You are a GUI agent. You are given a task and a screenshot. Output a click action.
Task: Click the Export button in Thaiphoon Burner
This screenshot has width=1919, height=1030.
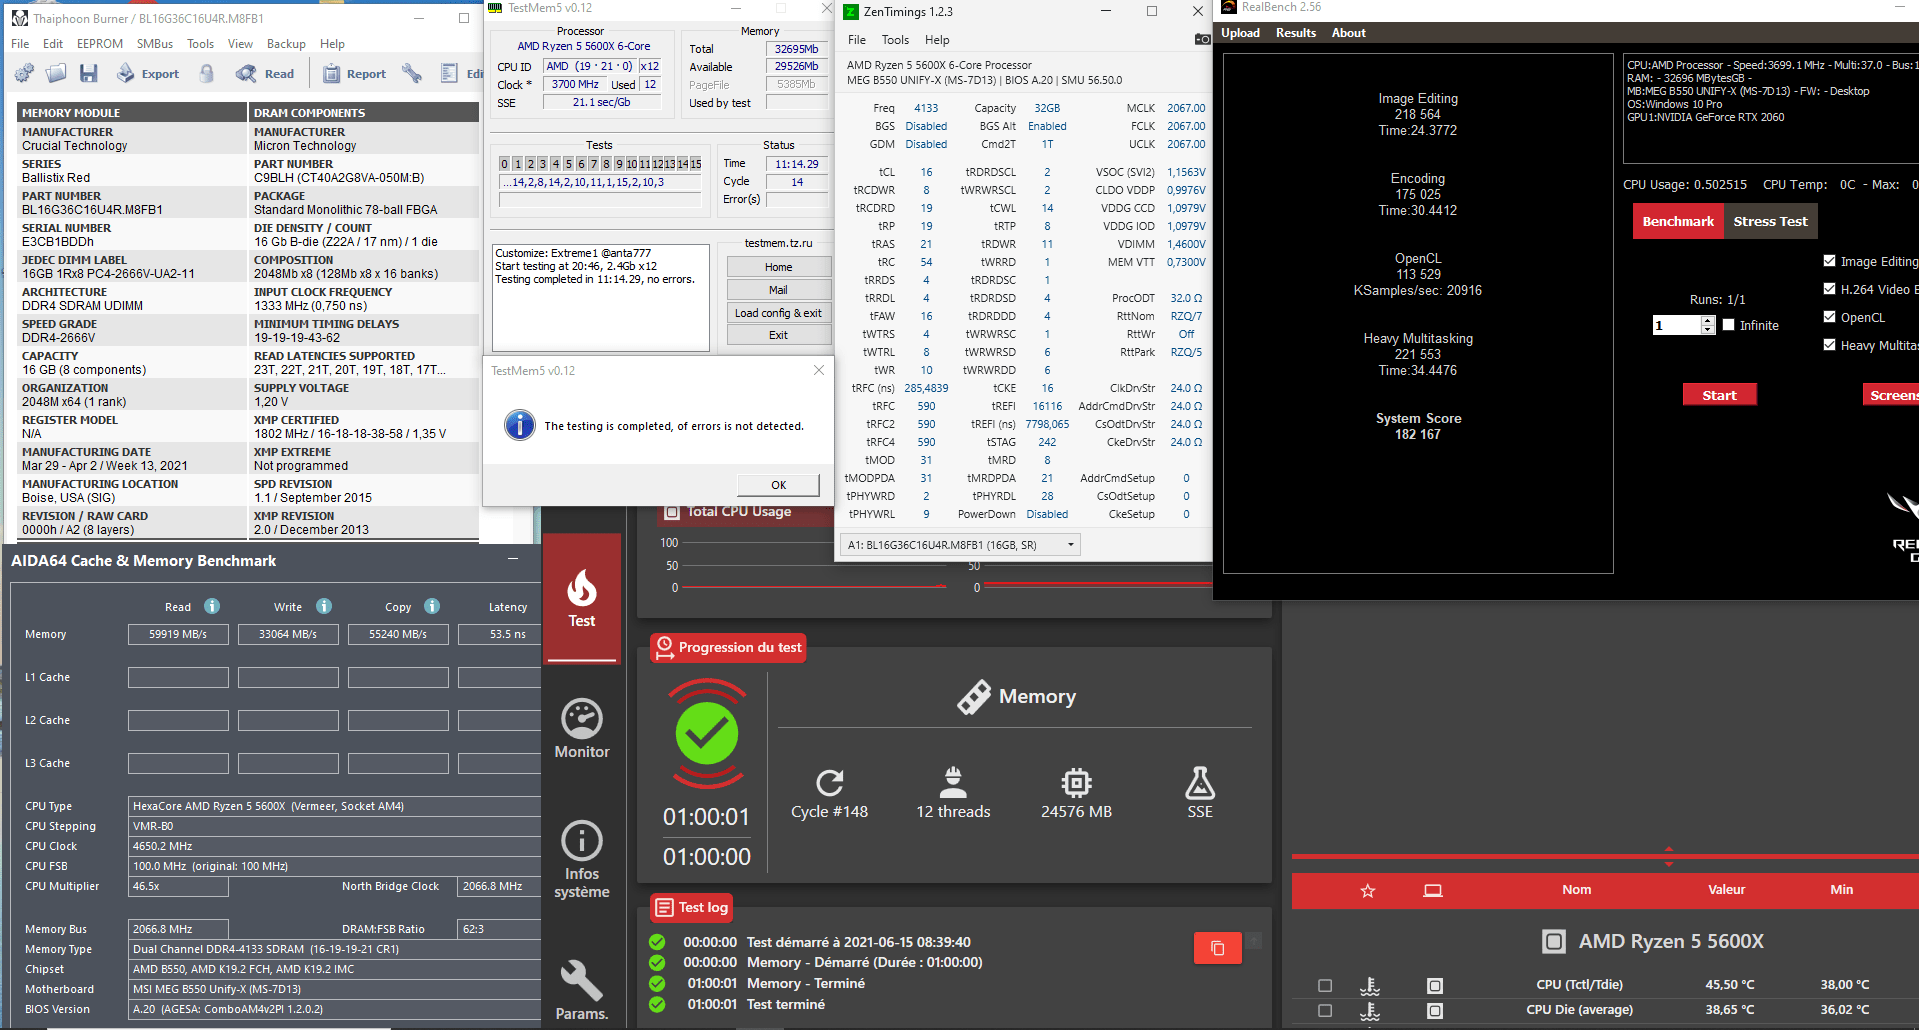coord(148,73)
